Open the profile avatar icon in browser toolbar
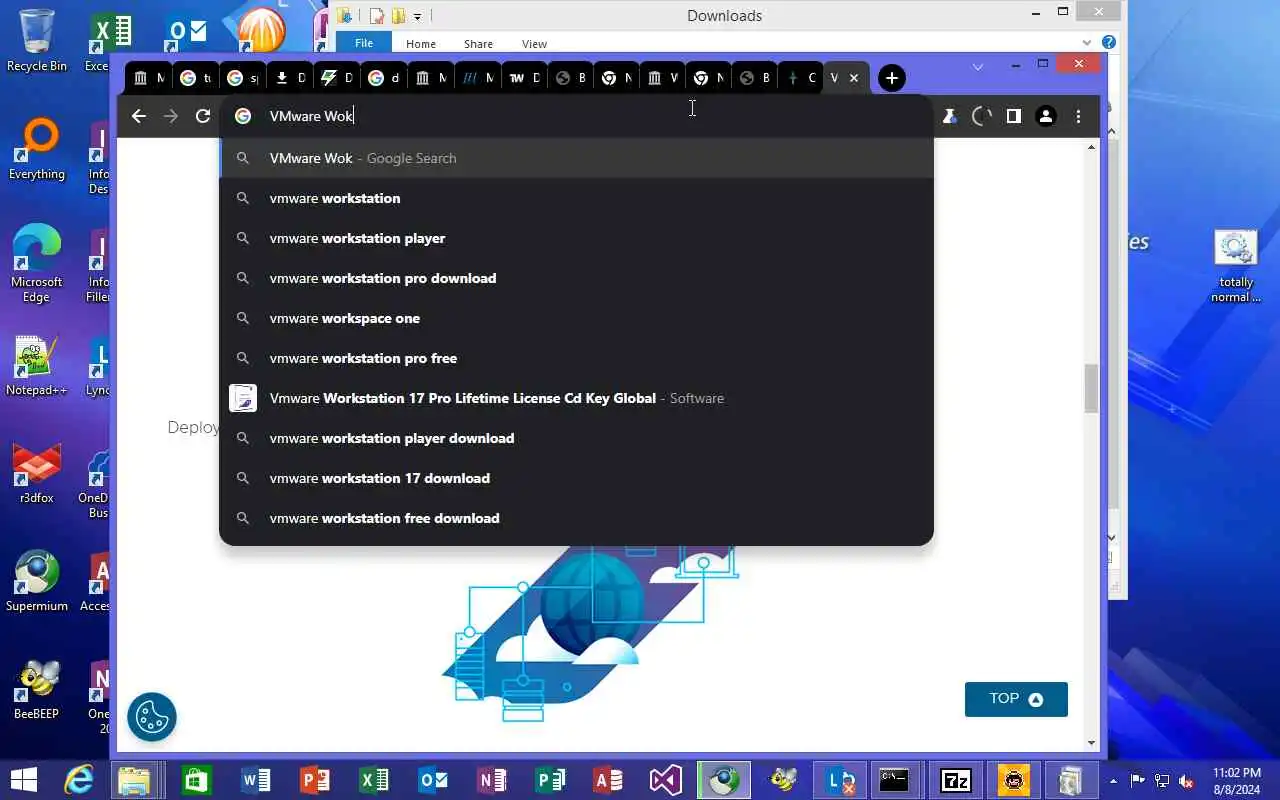The width and height of the screenshot is (1280, 800). pyautogui.click(x=1046, y=116)
